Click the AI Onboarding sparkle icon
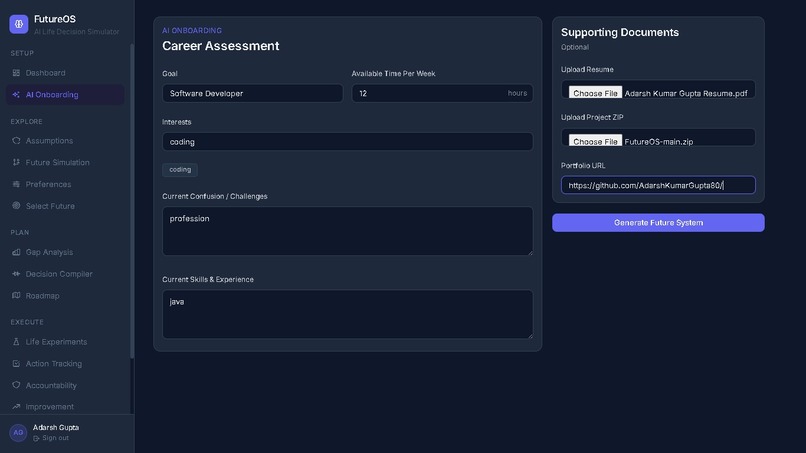The height and width of the screenshot is (453, 806). [x=16, y=95]
